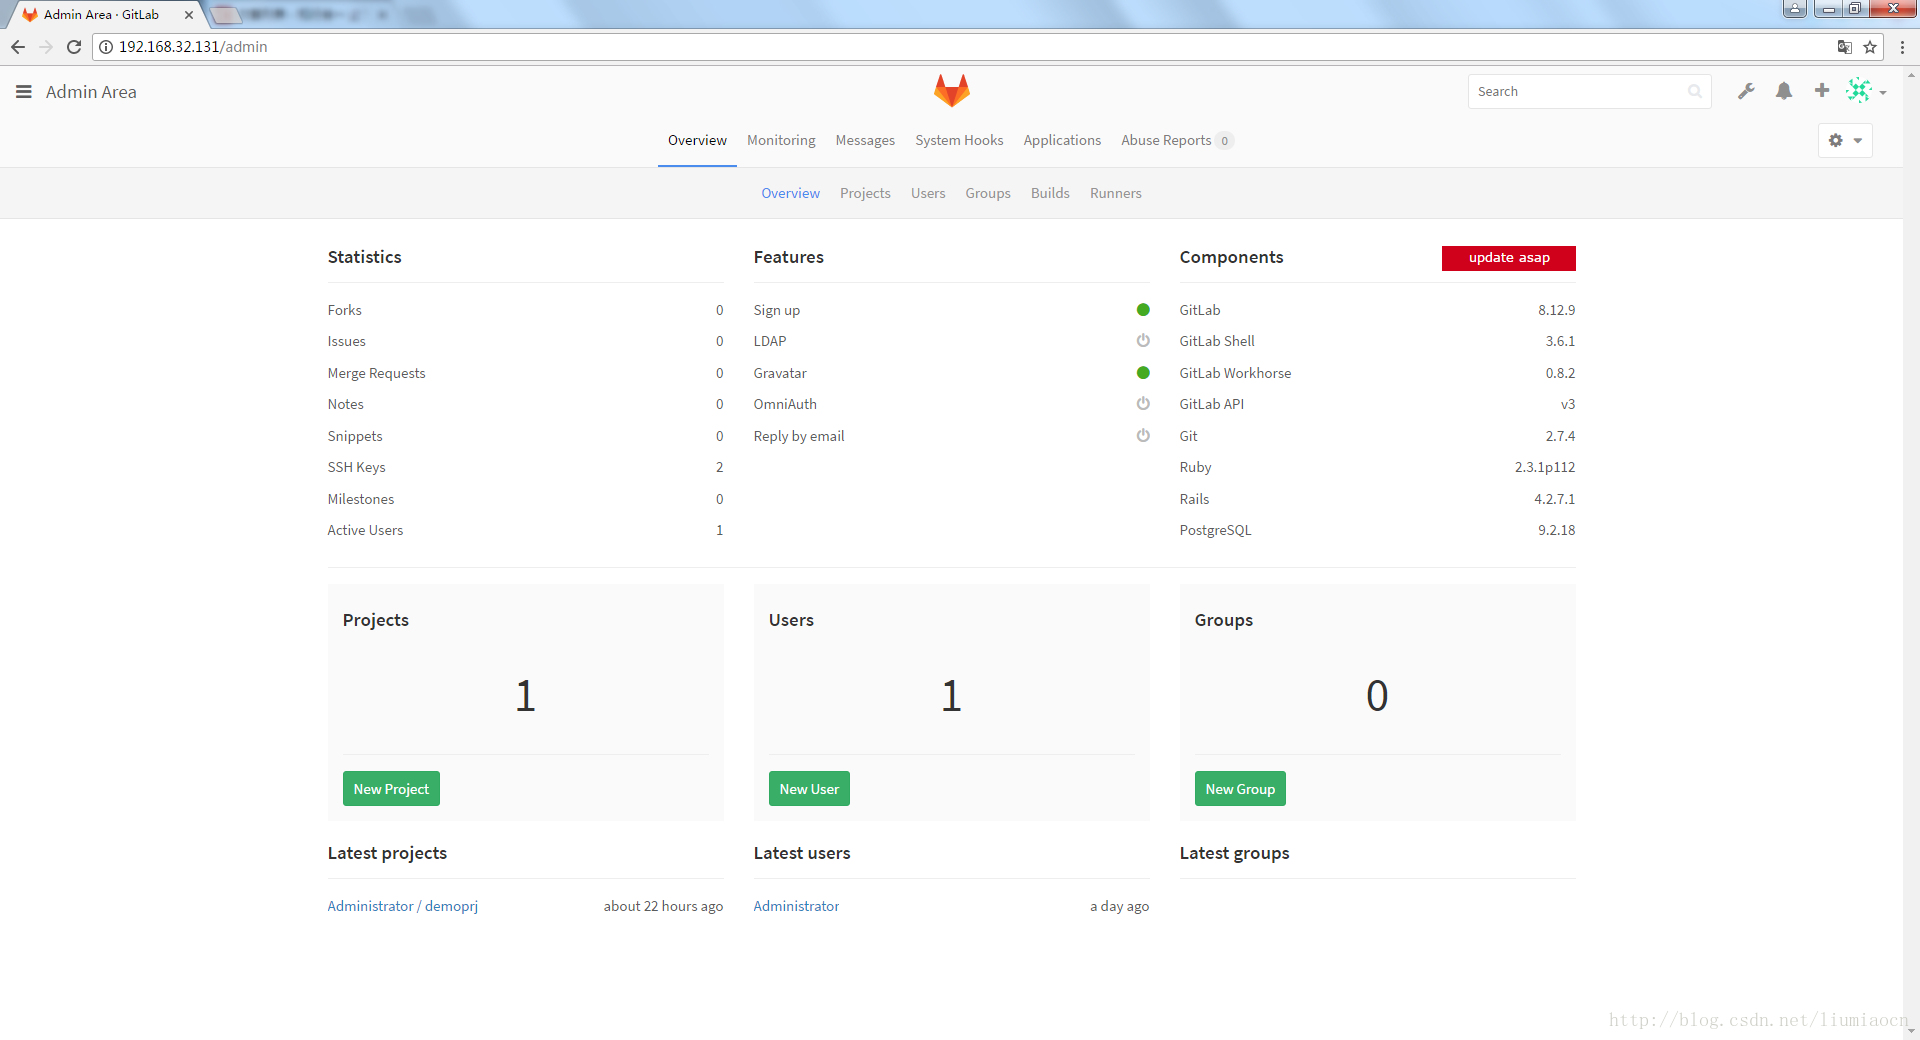Screen dimensions: 1920x1040
Task: Click the New Group button
Action: (x=1240, y=789)
